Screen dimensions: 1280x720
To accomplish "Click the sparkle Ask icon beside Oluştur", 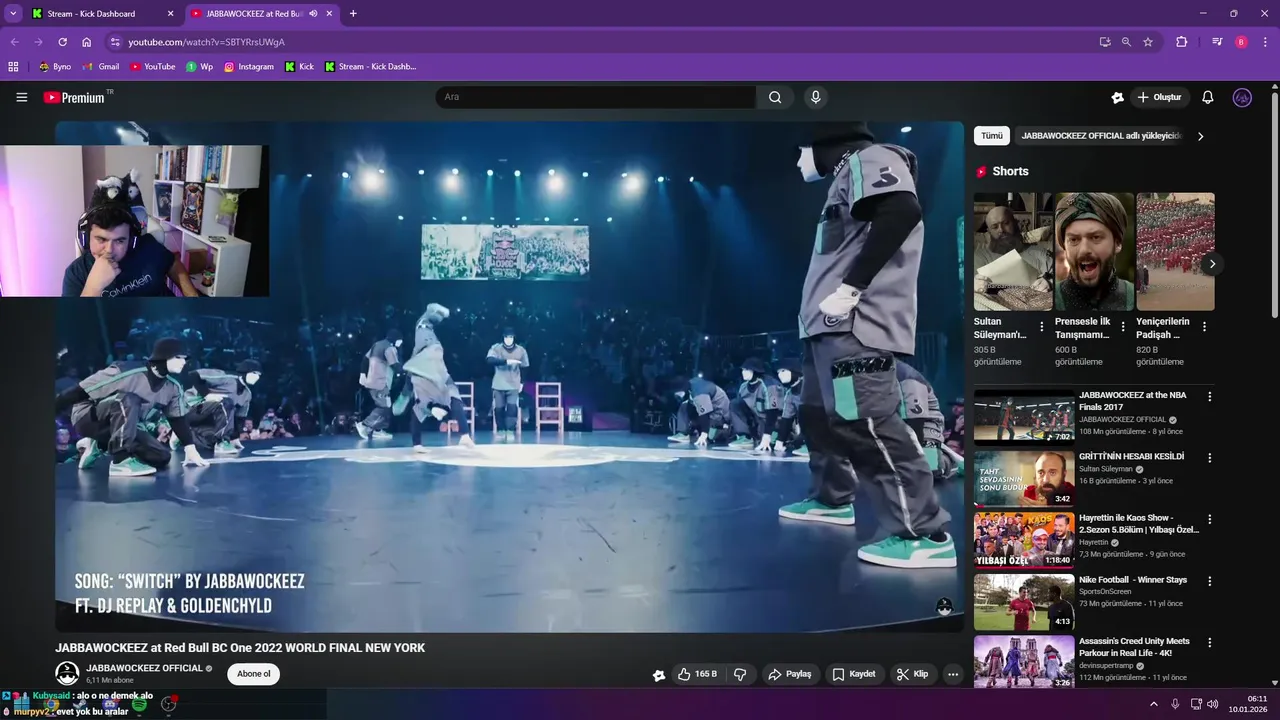I will [1117, 97].
